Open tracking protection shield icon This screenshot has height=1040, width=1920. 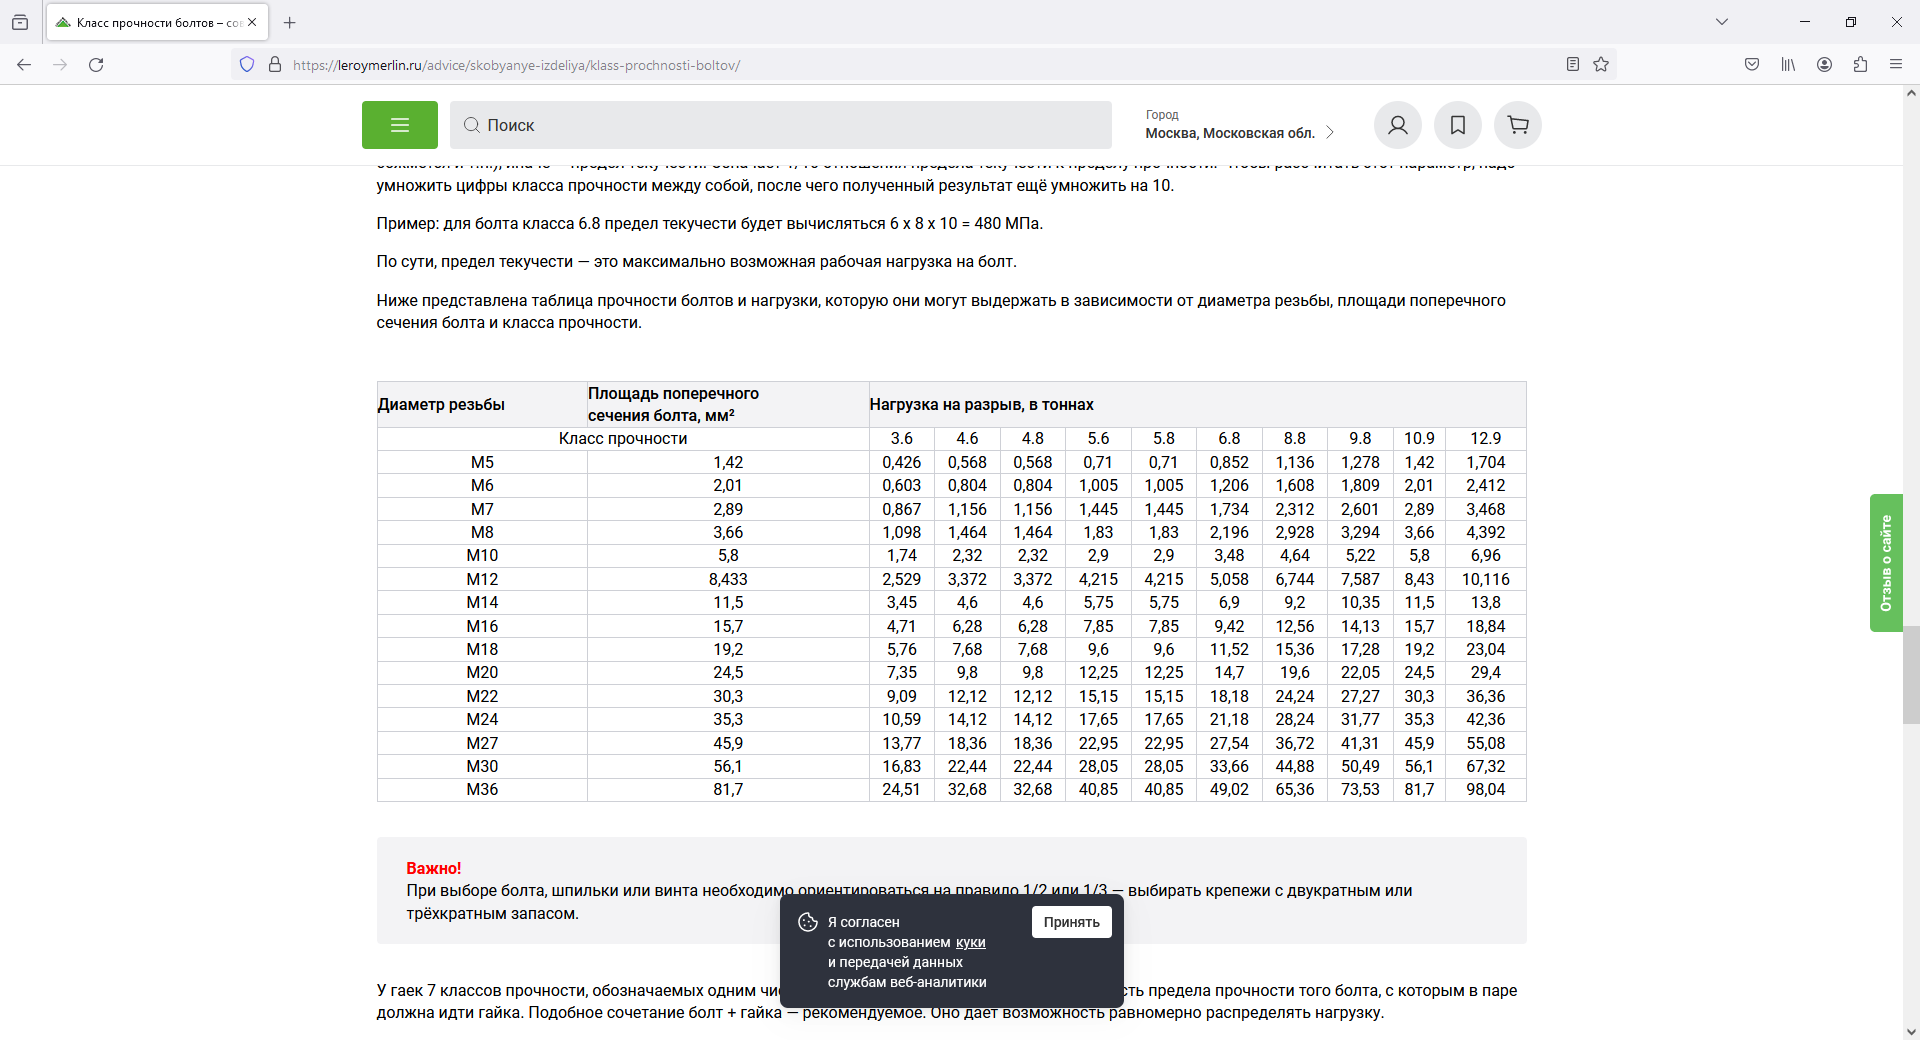[x=247, y=64]
